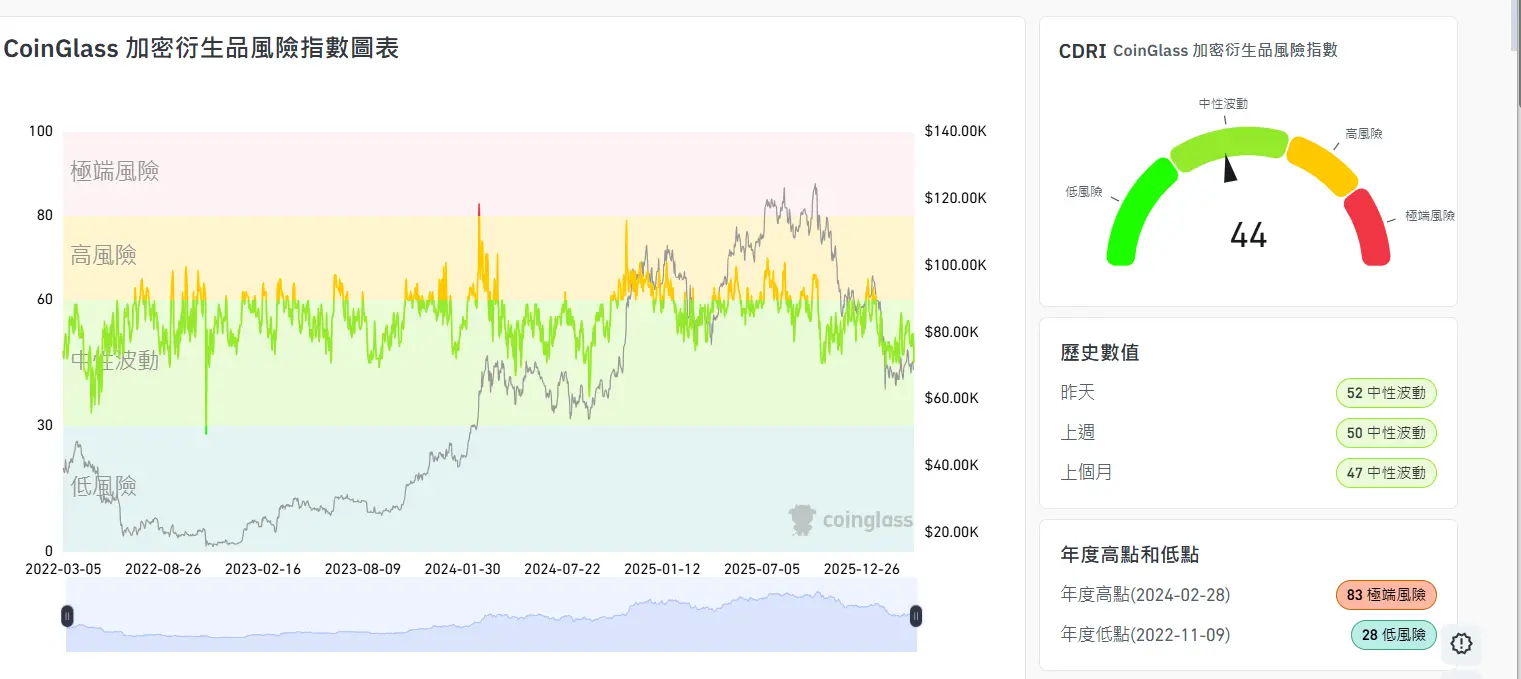Image resolution: width=1521 pixels, height=679 pixels.
Task: Click the 50 中性波動 badge
Action: (1386, 433)
